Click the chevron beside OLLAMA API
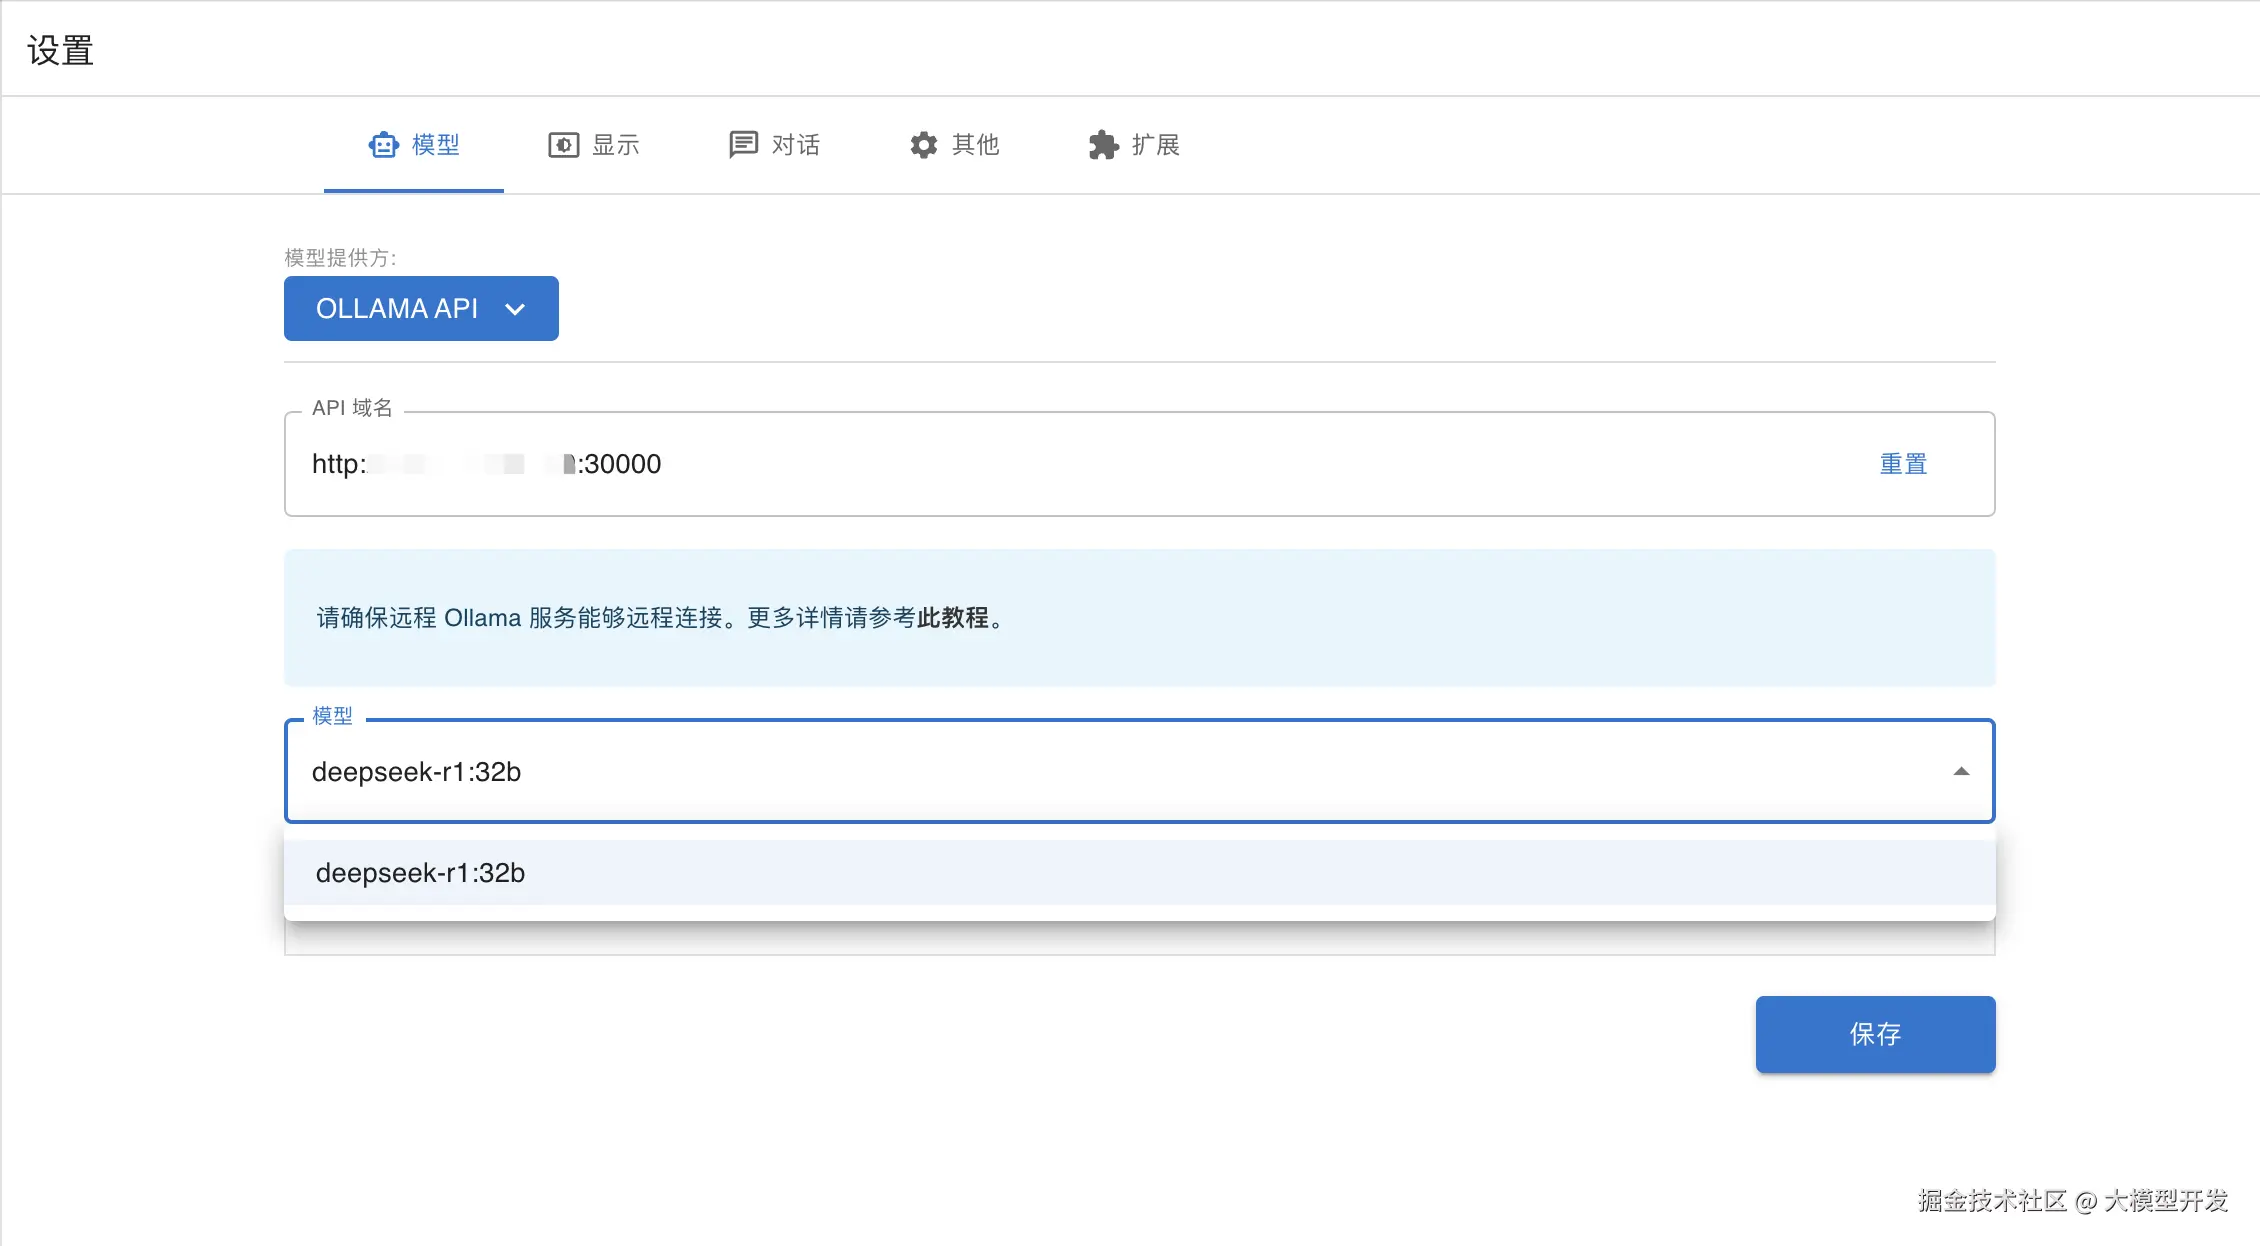This screenshot has height=1246, width=2260. click(x=515, y=309)
